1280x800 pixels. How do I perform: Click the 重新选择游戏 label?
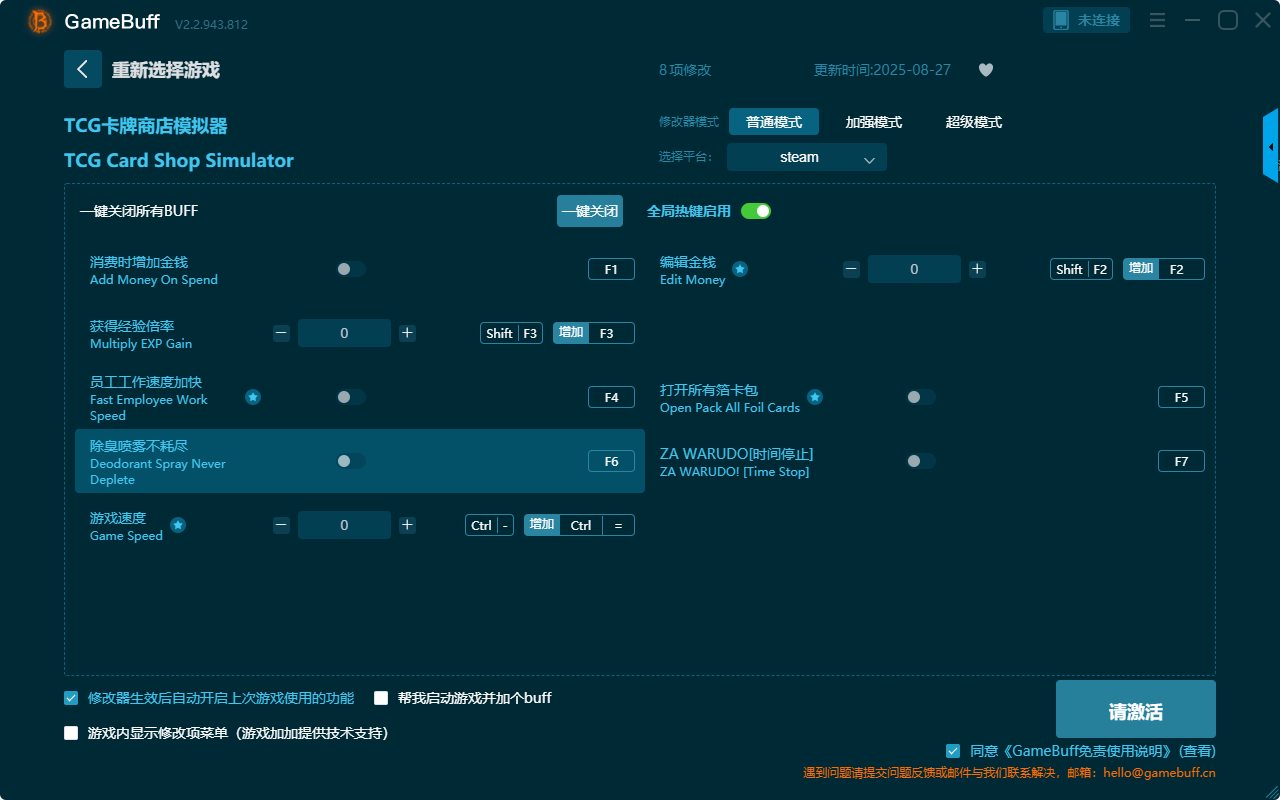(x=166, y=70)
